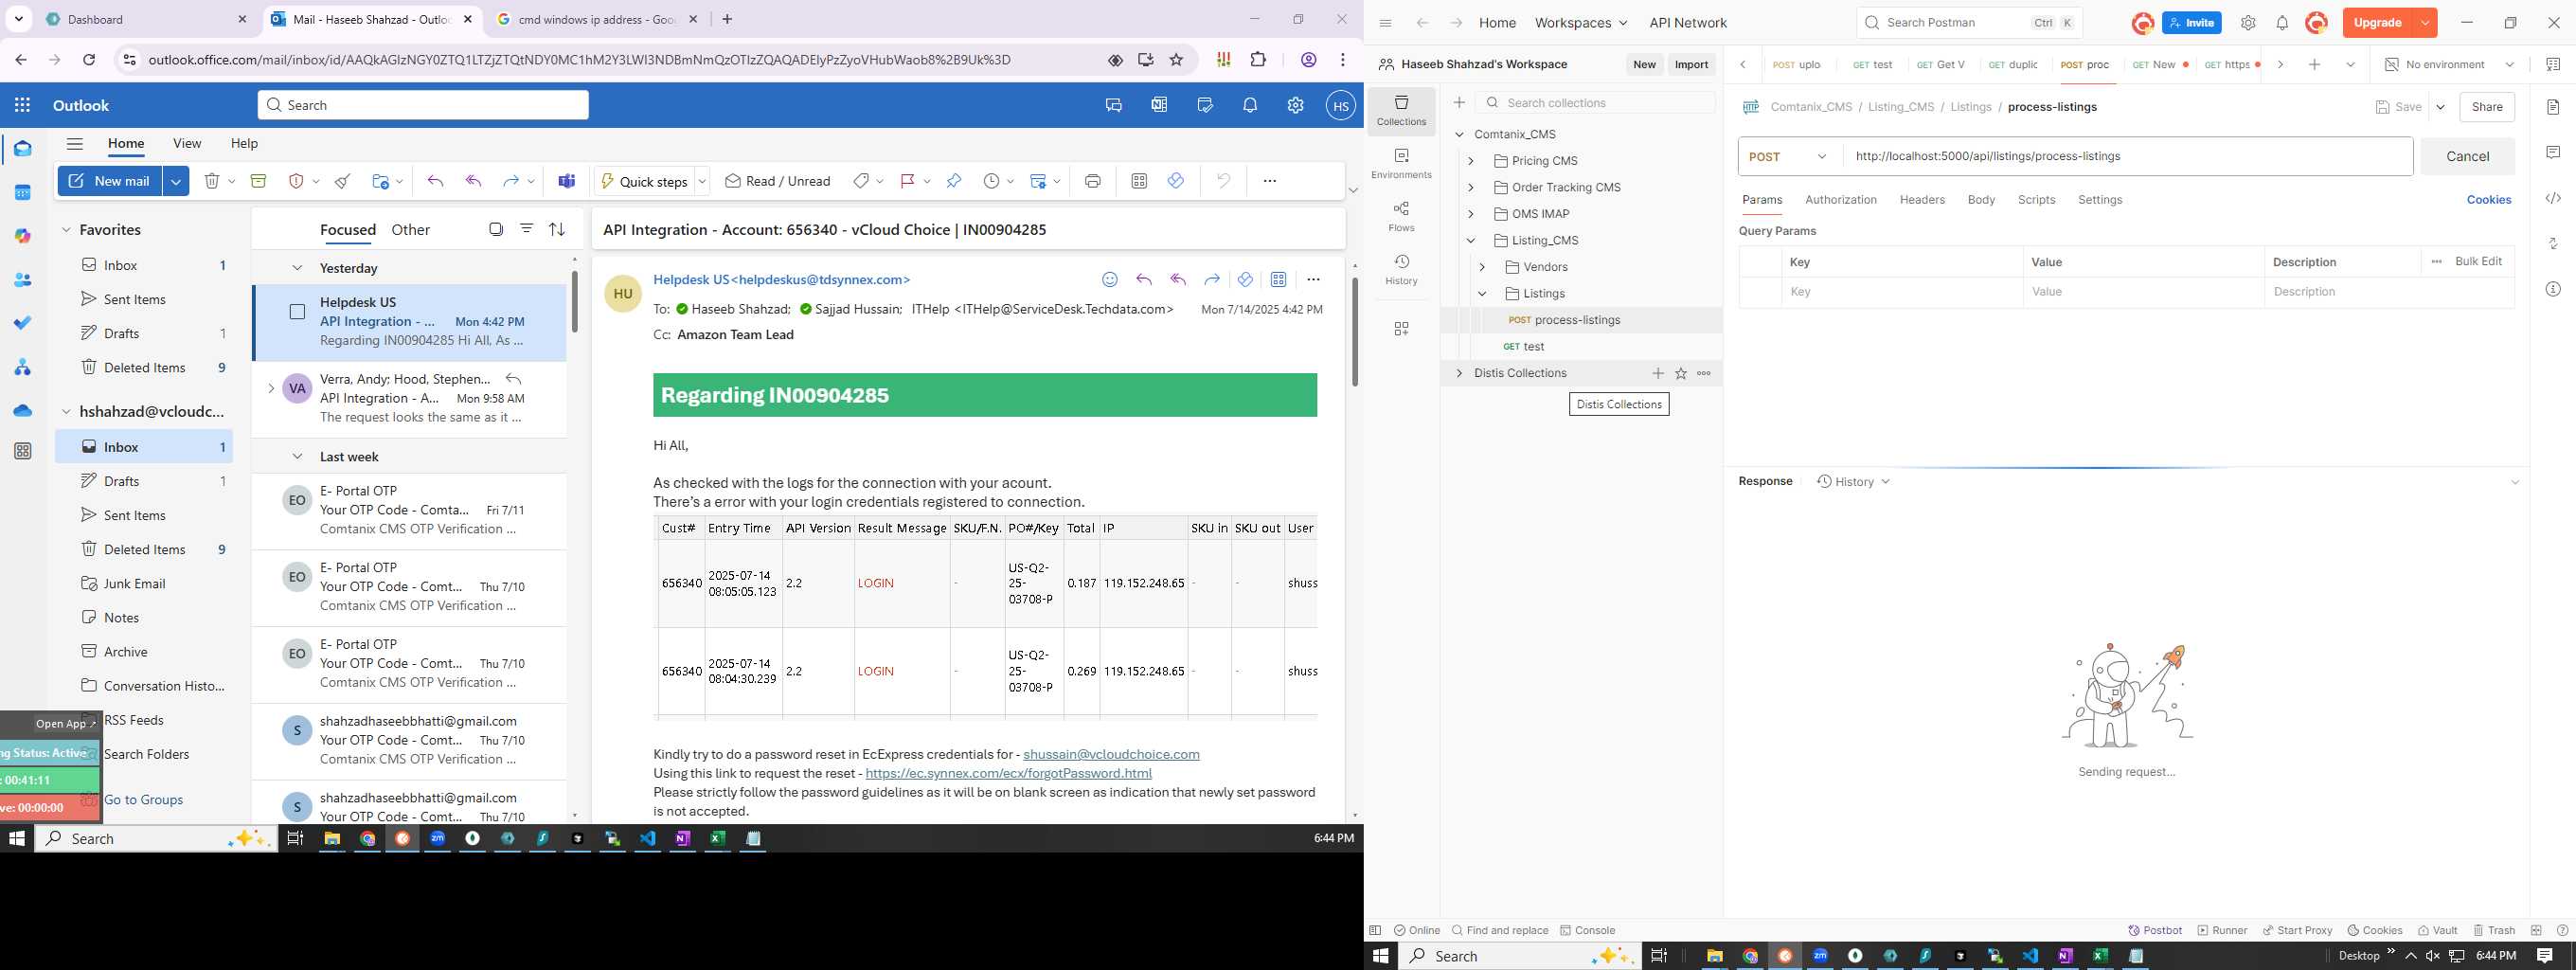
Task: Click the Share button in Postman
Action: [2487, 107]
